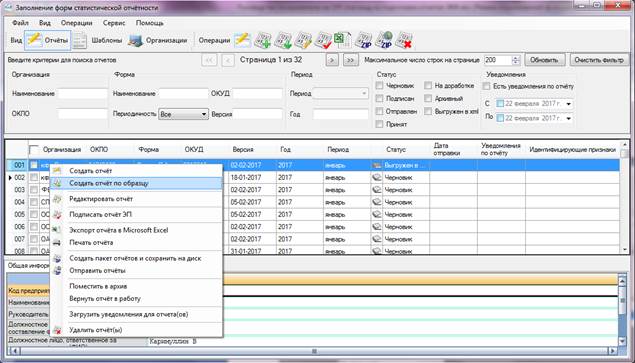Click the details panel scroll-down arrow
The width and height of the screenshot is (635, 363).
tap(622, 342)
